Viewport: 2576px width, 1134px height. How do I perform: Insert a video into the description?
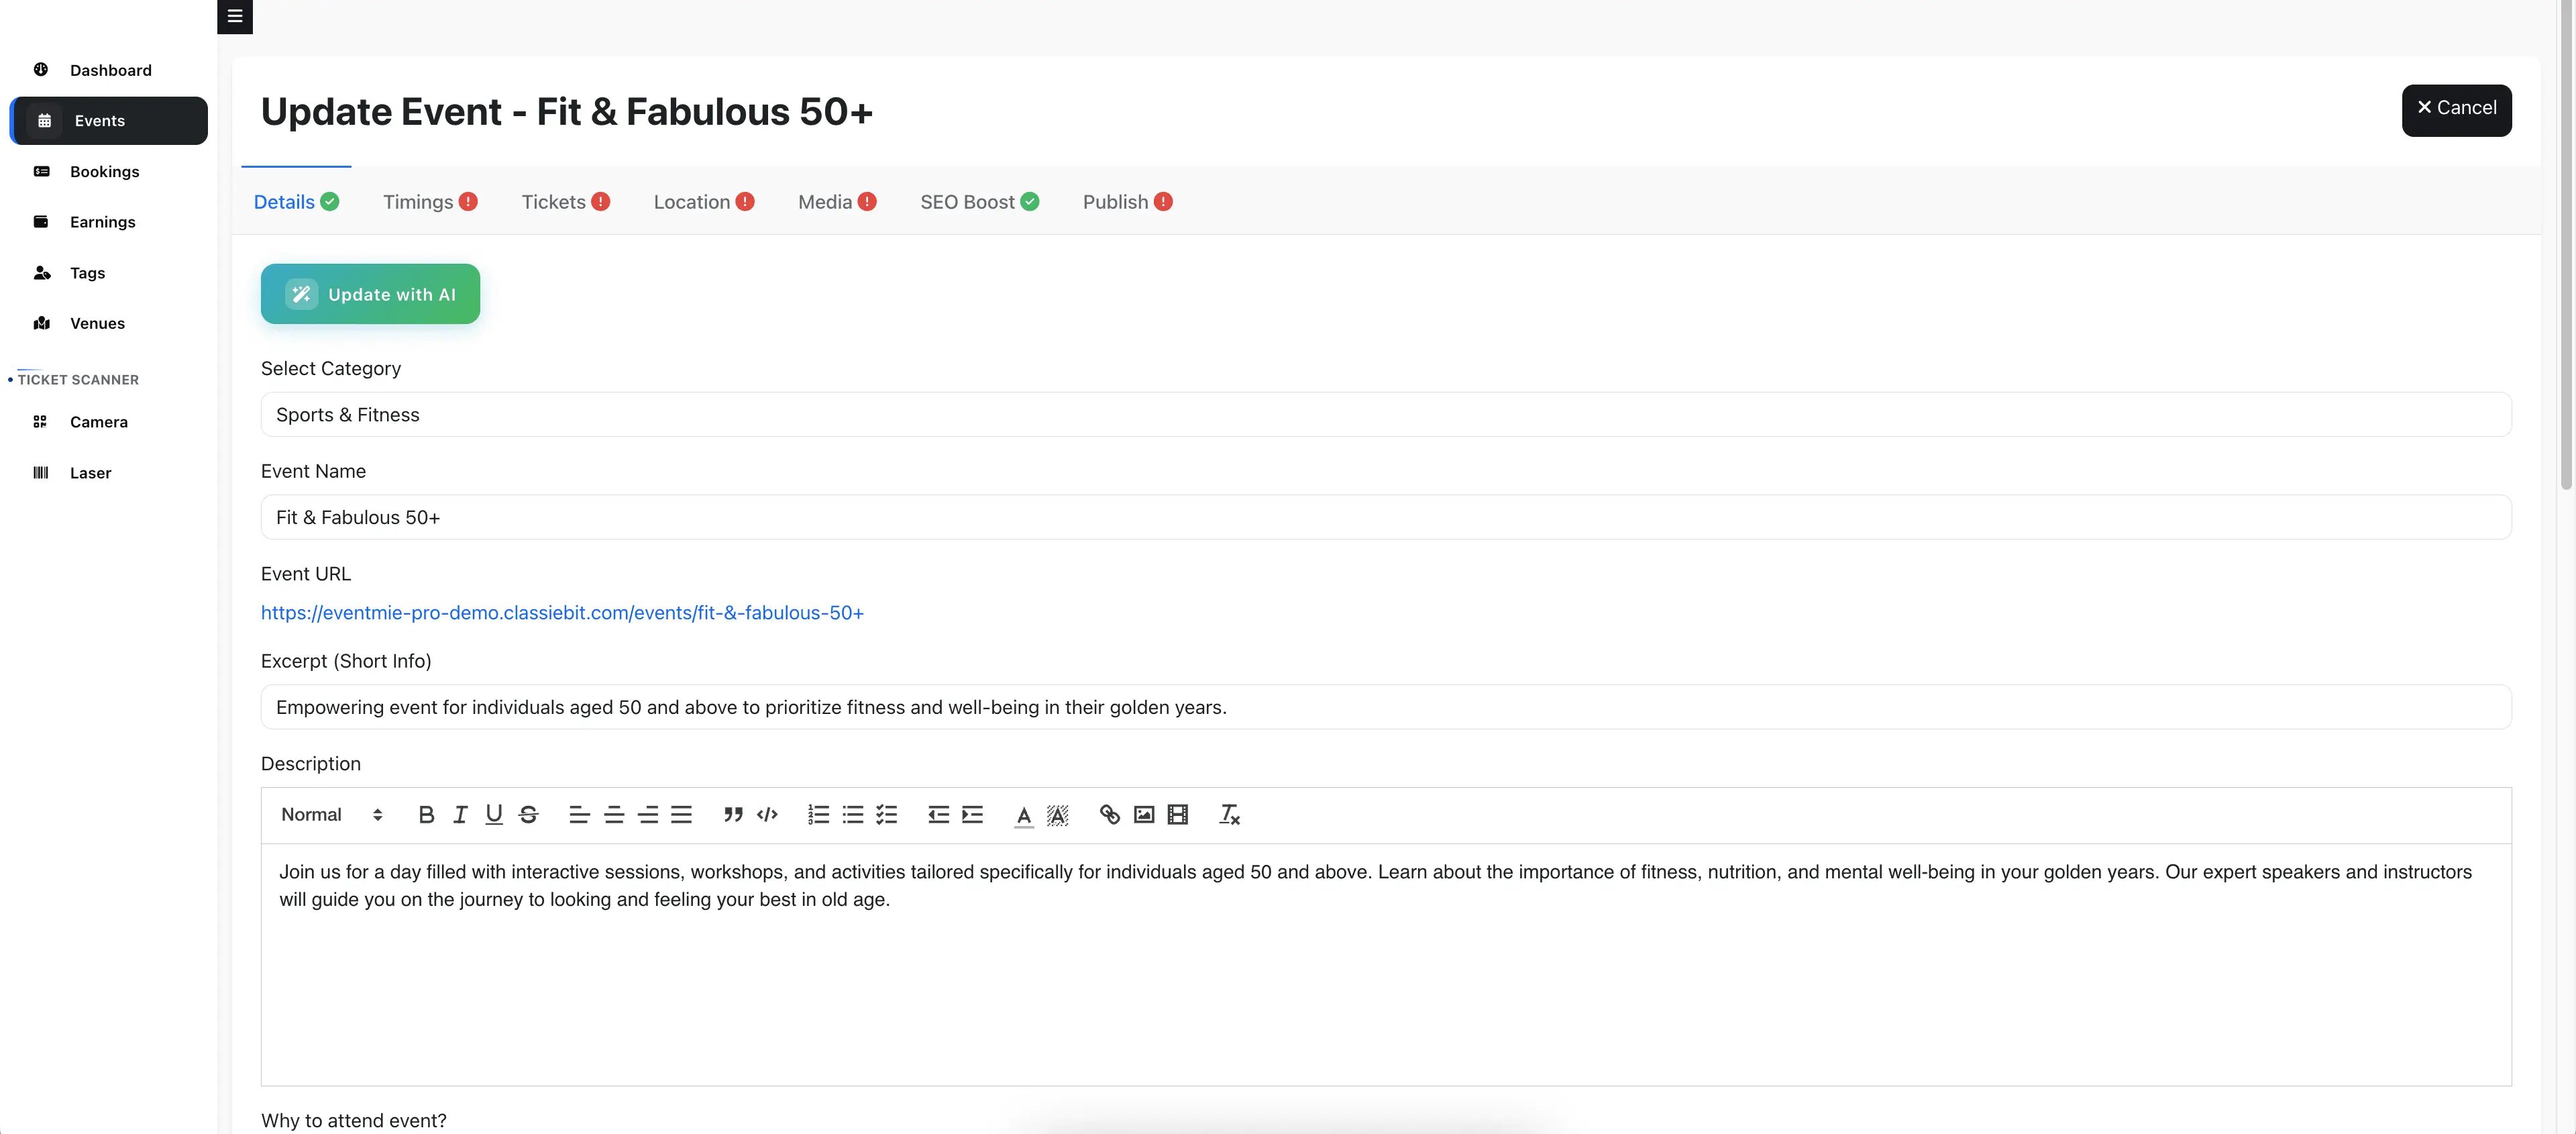pyautogui.click(x=1177, y=816)
